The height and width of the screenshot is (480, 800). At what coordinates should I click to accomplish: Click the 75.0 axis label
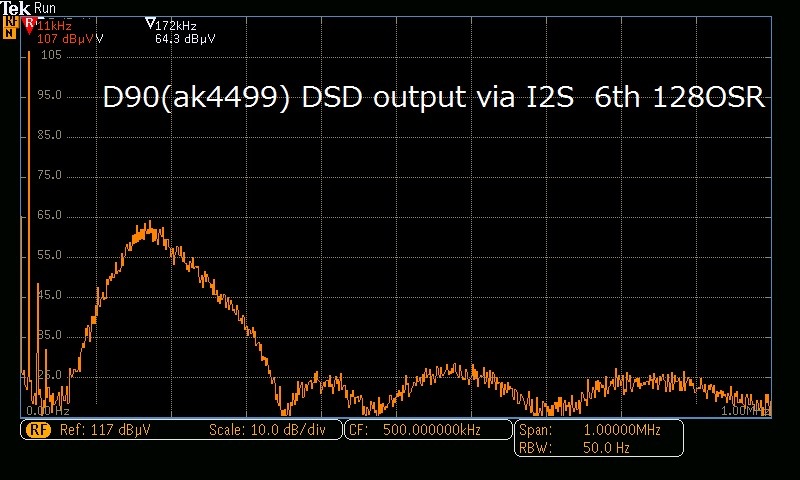click(x=49, y=175)
